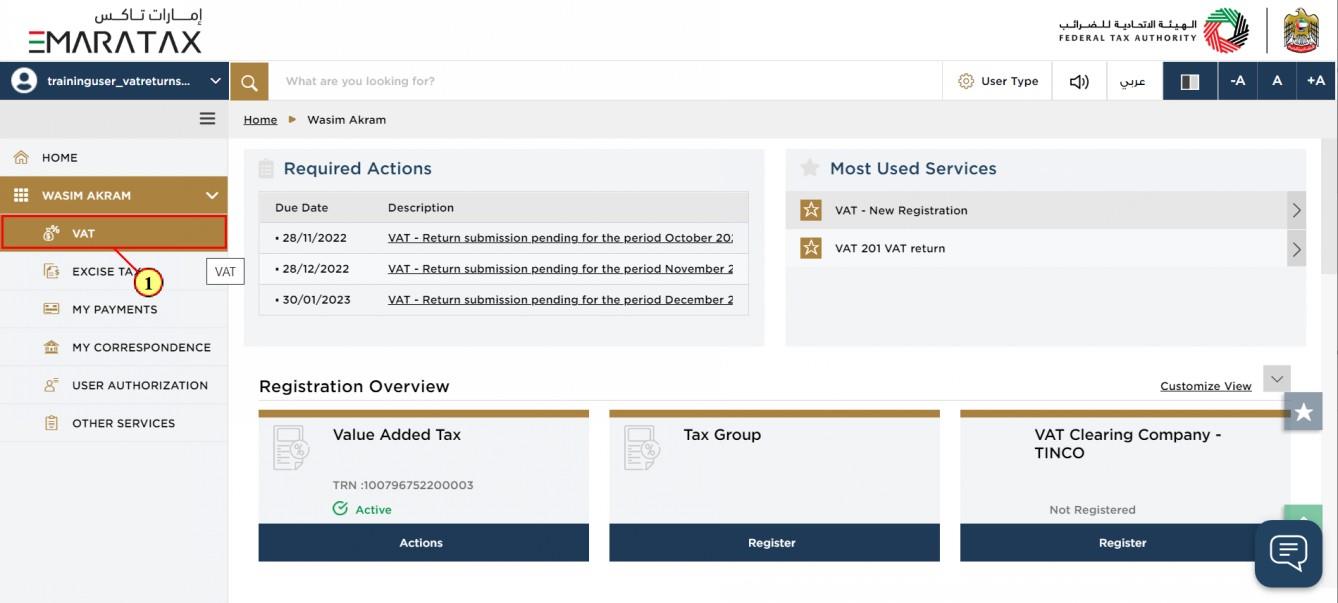Open MY PAYMENTS in the sidebar
This screenshot has height=603, width=1338.
pyautogui.click(x=114, y=309)
